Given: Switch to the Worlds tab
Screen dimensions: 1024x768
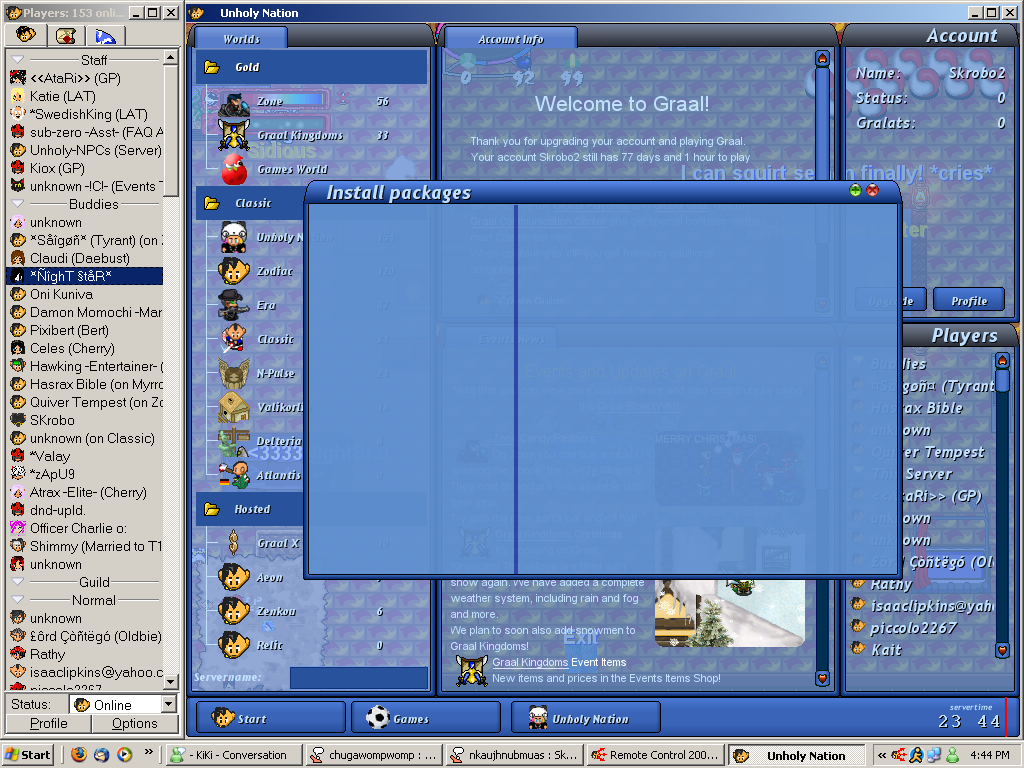Looking at the screenshot, I should (241, 39).
